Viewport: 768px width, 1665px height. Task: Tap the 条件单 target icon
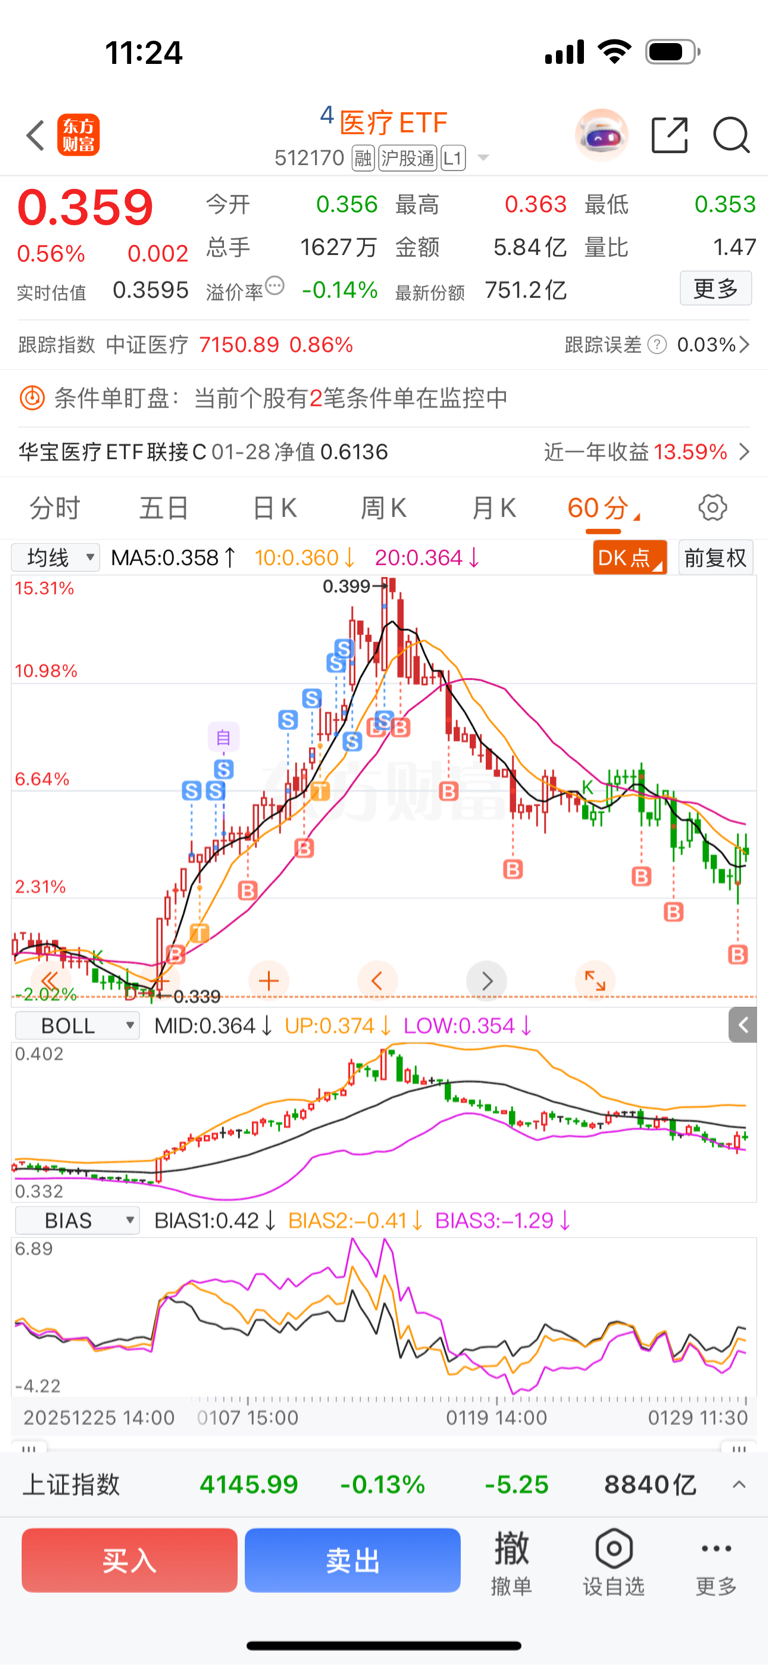[x=32, y=398]
